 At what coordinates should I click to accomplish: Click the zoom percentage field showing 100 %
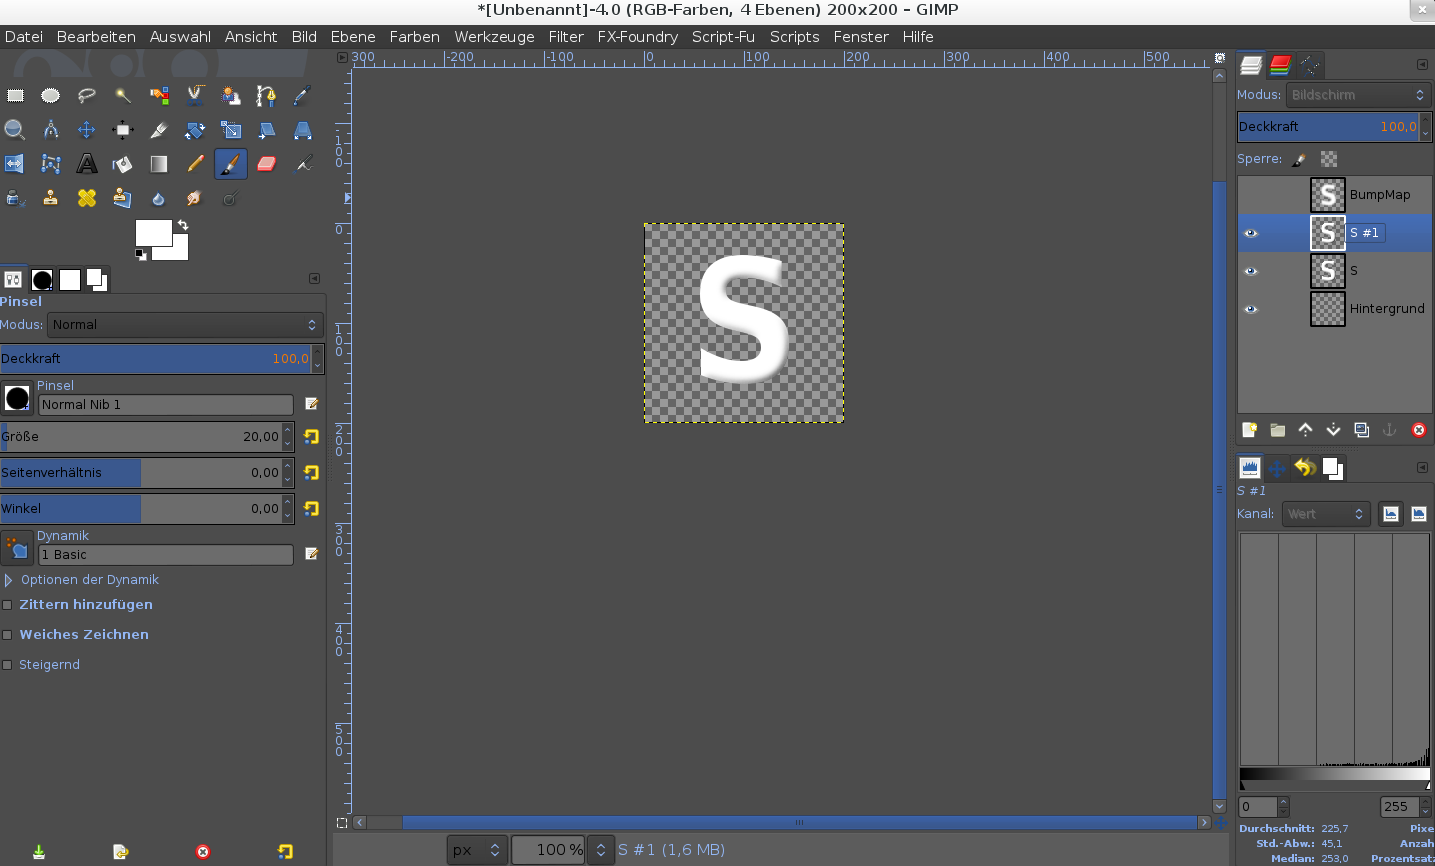click(x=548, y=850)
